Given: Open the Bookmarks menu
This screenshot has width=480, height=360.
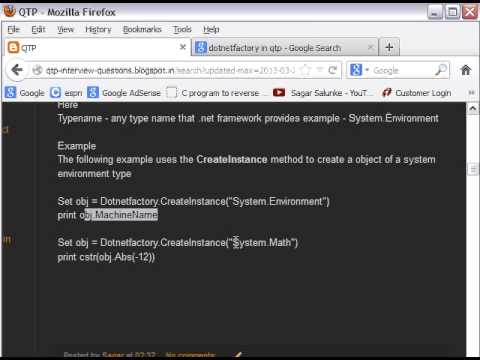Looking at the screenshot, I should coord(142,30).
